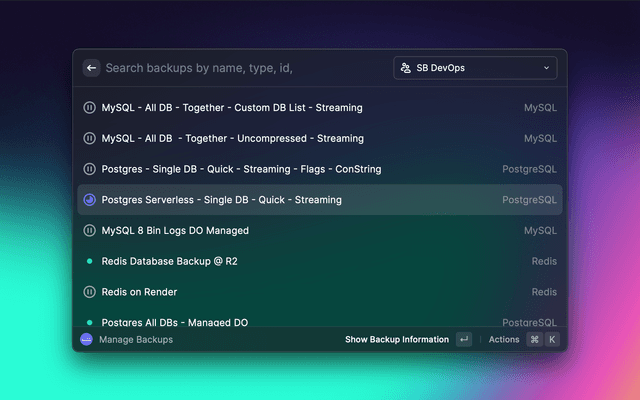Select MySQL All DB Custom DB List backup
Image resolution: width=640 pixels, height=400 pixels.
tap(232, 107)
